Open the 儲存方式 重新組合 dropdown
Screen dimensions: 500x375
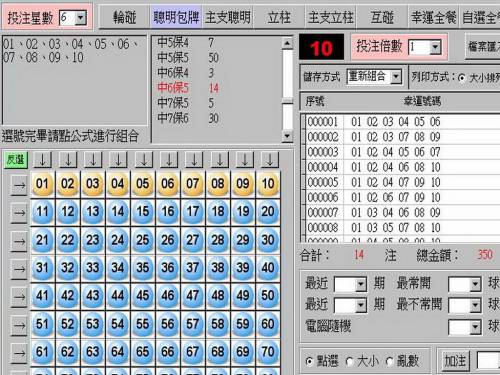[x=395, y=77]
